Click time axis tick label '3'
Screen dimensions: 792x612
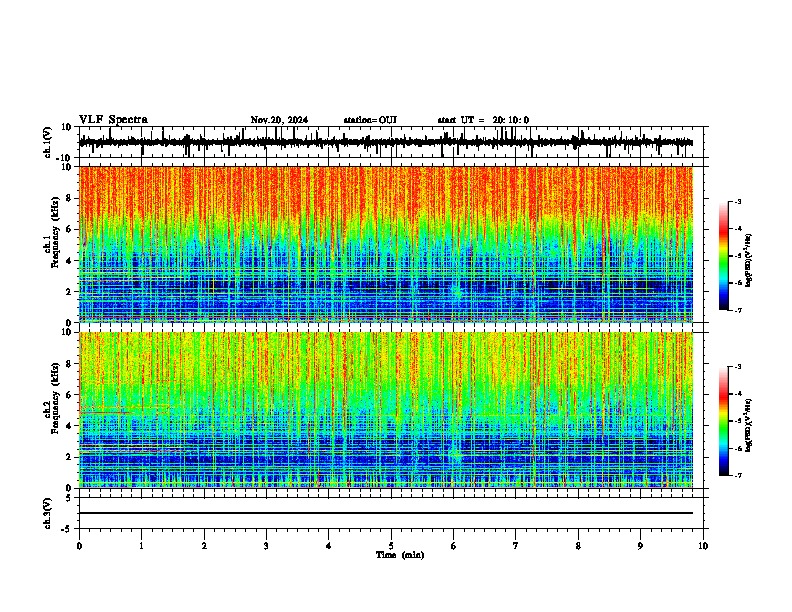click(266, 546)
